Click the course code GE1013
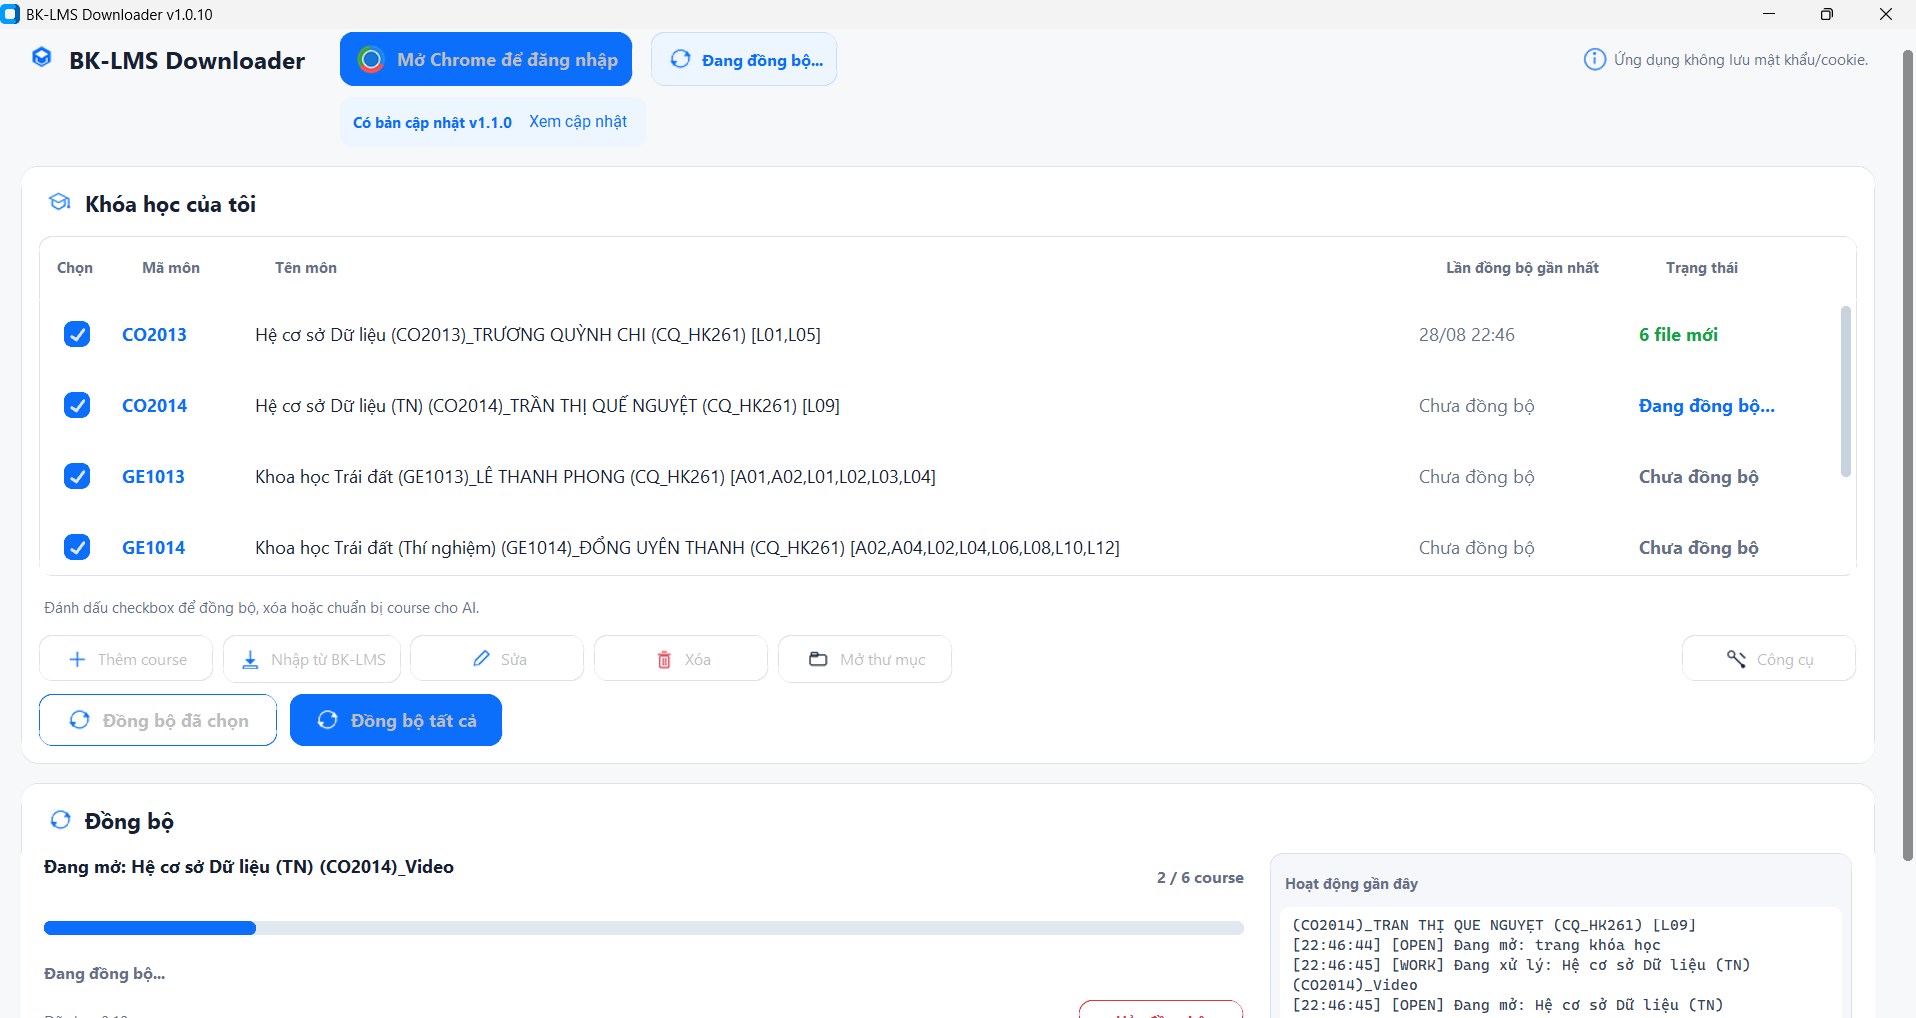Image resolution: width=1916 pixels, height=1018 pixels. (153, 477)
